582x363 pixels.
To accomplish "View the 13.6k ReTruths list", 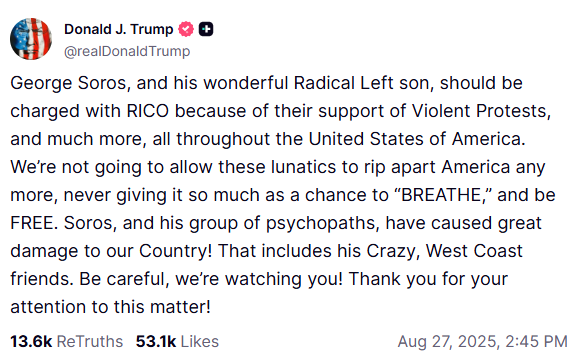I will [x=66, y=341].
